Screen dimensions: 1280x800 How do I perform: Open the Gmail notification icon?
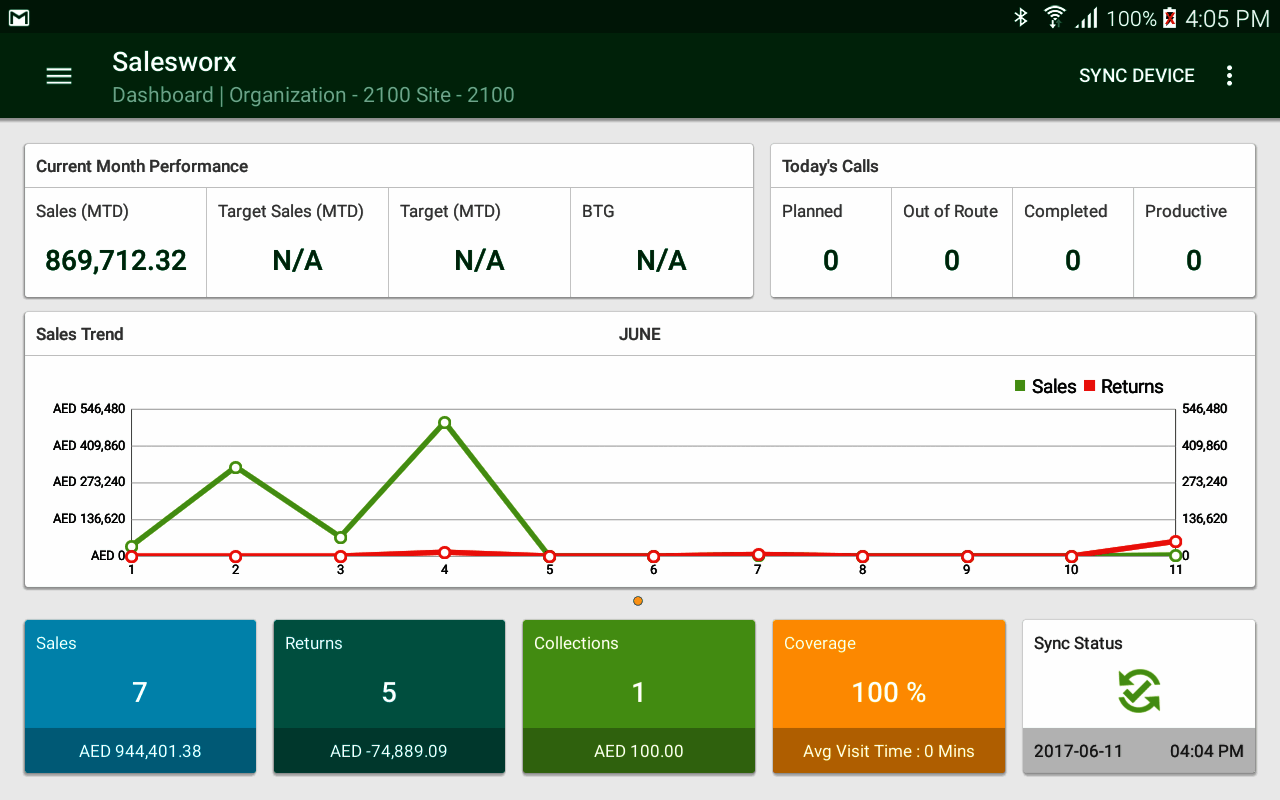[18, 18]
